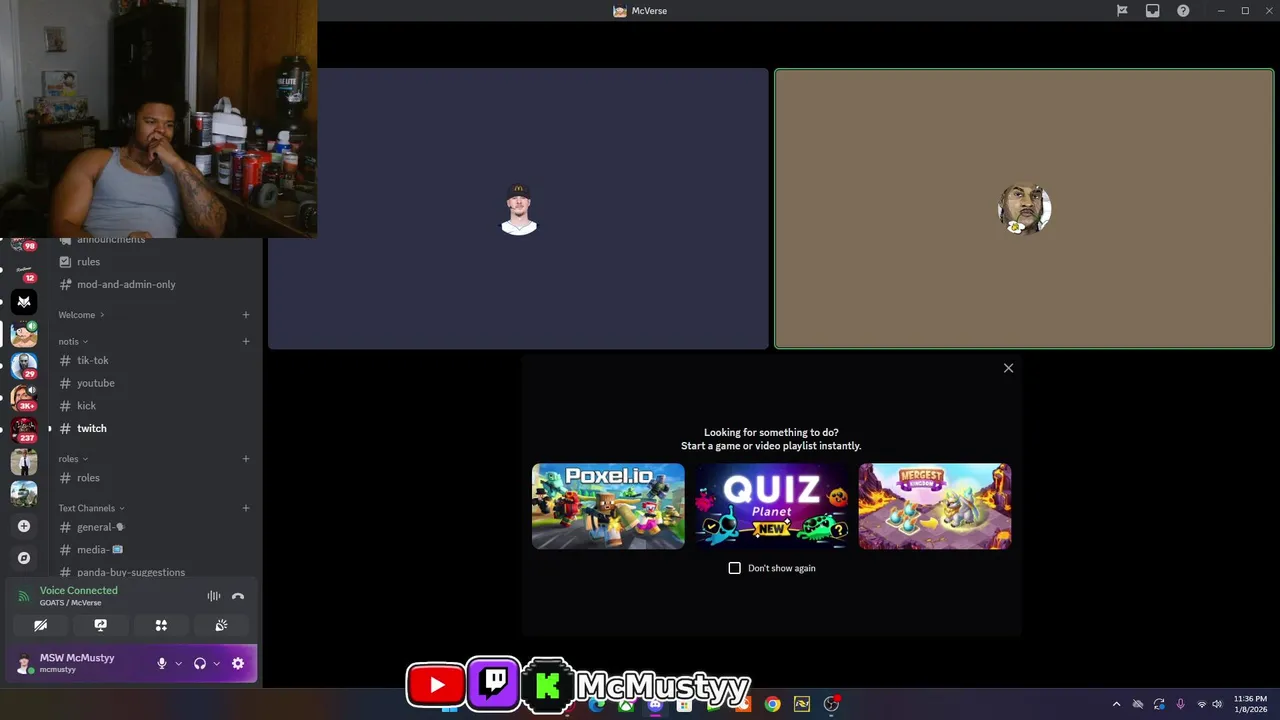Open volume control in system tray
The image size is (1280, 720).
pyautogui.click(x=1217, y=704)
